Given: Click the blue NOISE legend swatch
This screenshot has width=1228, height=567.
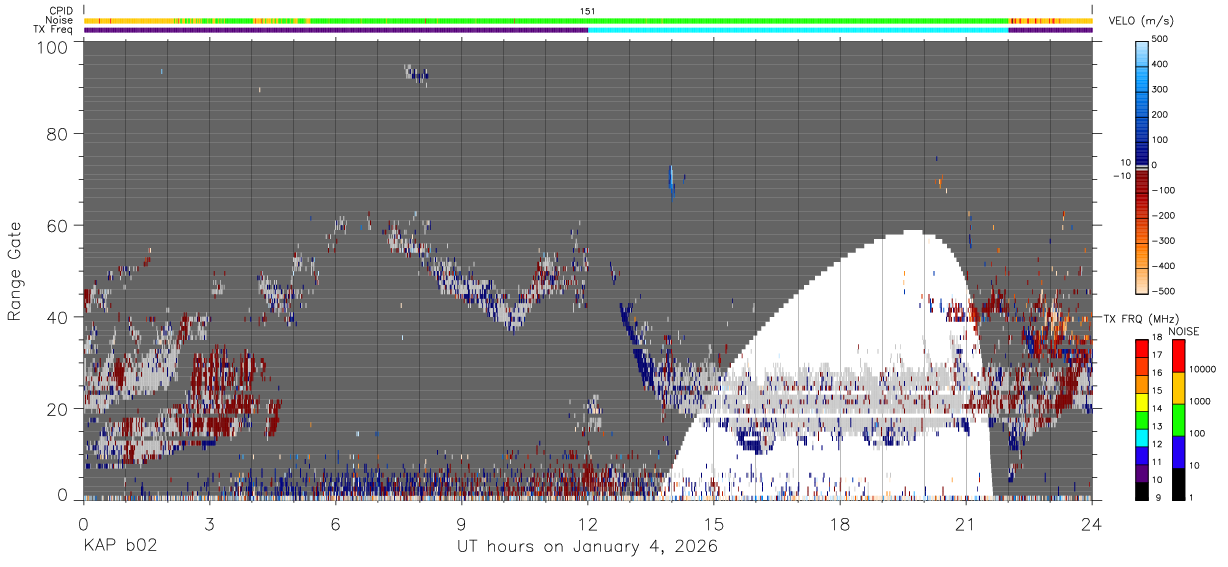Looking at the screenshot, I should 1178,452.
